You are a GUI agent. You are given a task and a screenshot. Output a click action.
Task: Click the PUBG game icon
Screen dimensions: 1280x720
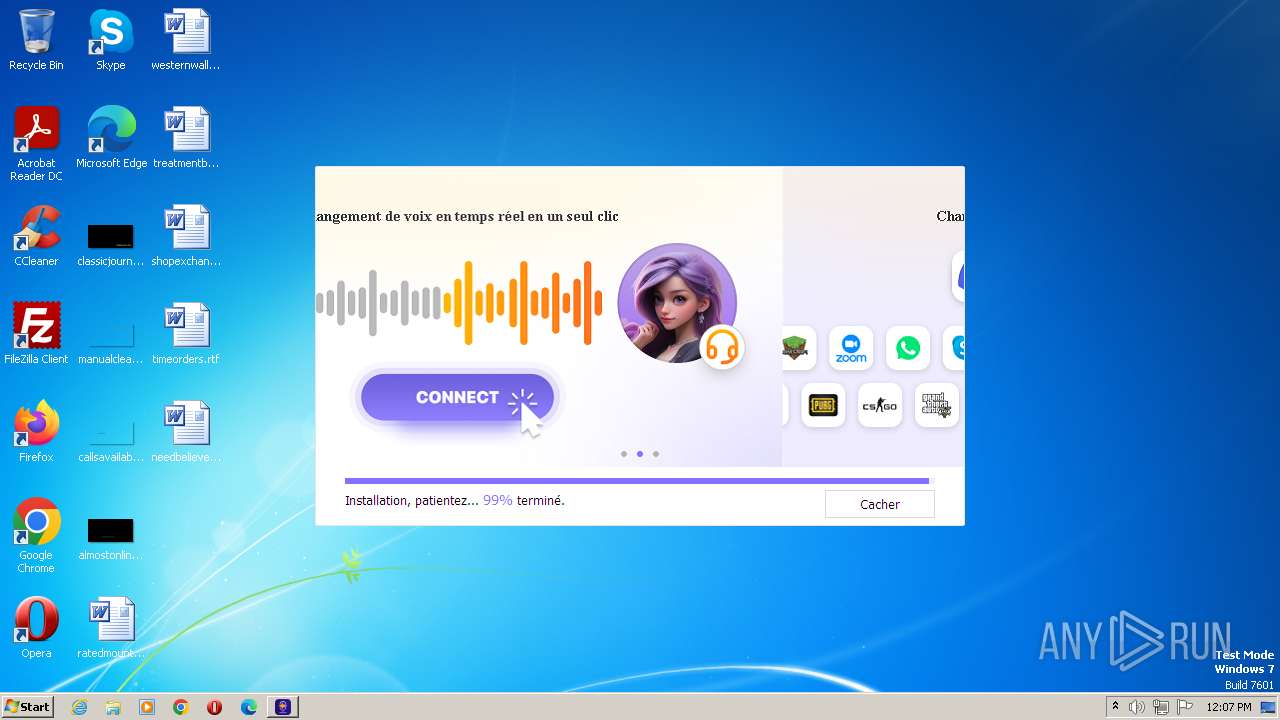pyautogui.click(x=823, y=405)
